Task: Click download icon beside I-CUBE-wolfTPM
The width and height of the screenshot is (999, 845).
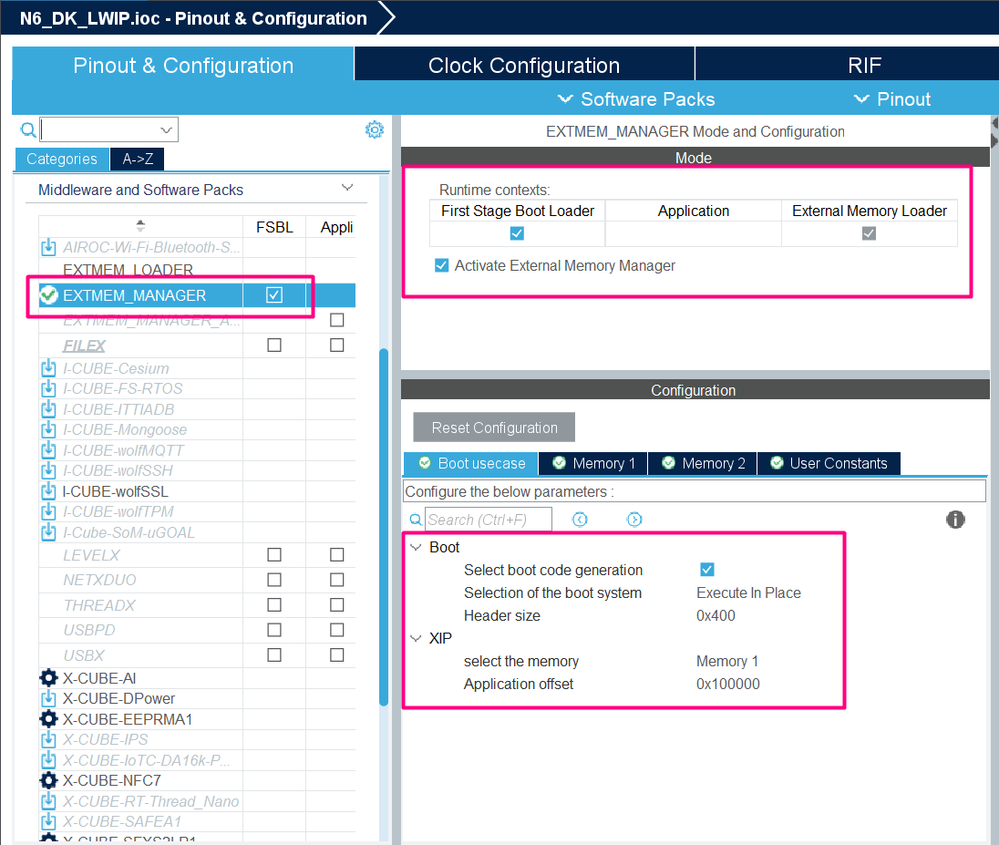Action: pos(48,512)
